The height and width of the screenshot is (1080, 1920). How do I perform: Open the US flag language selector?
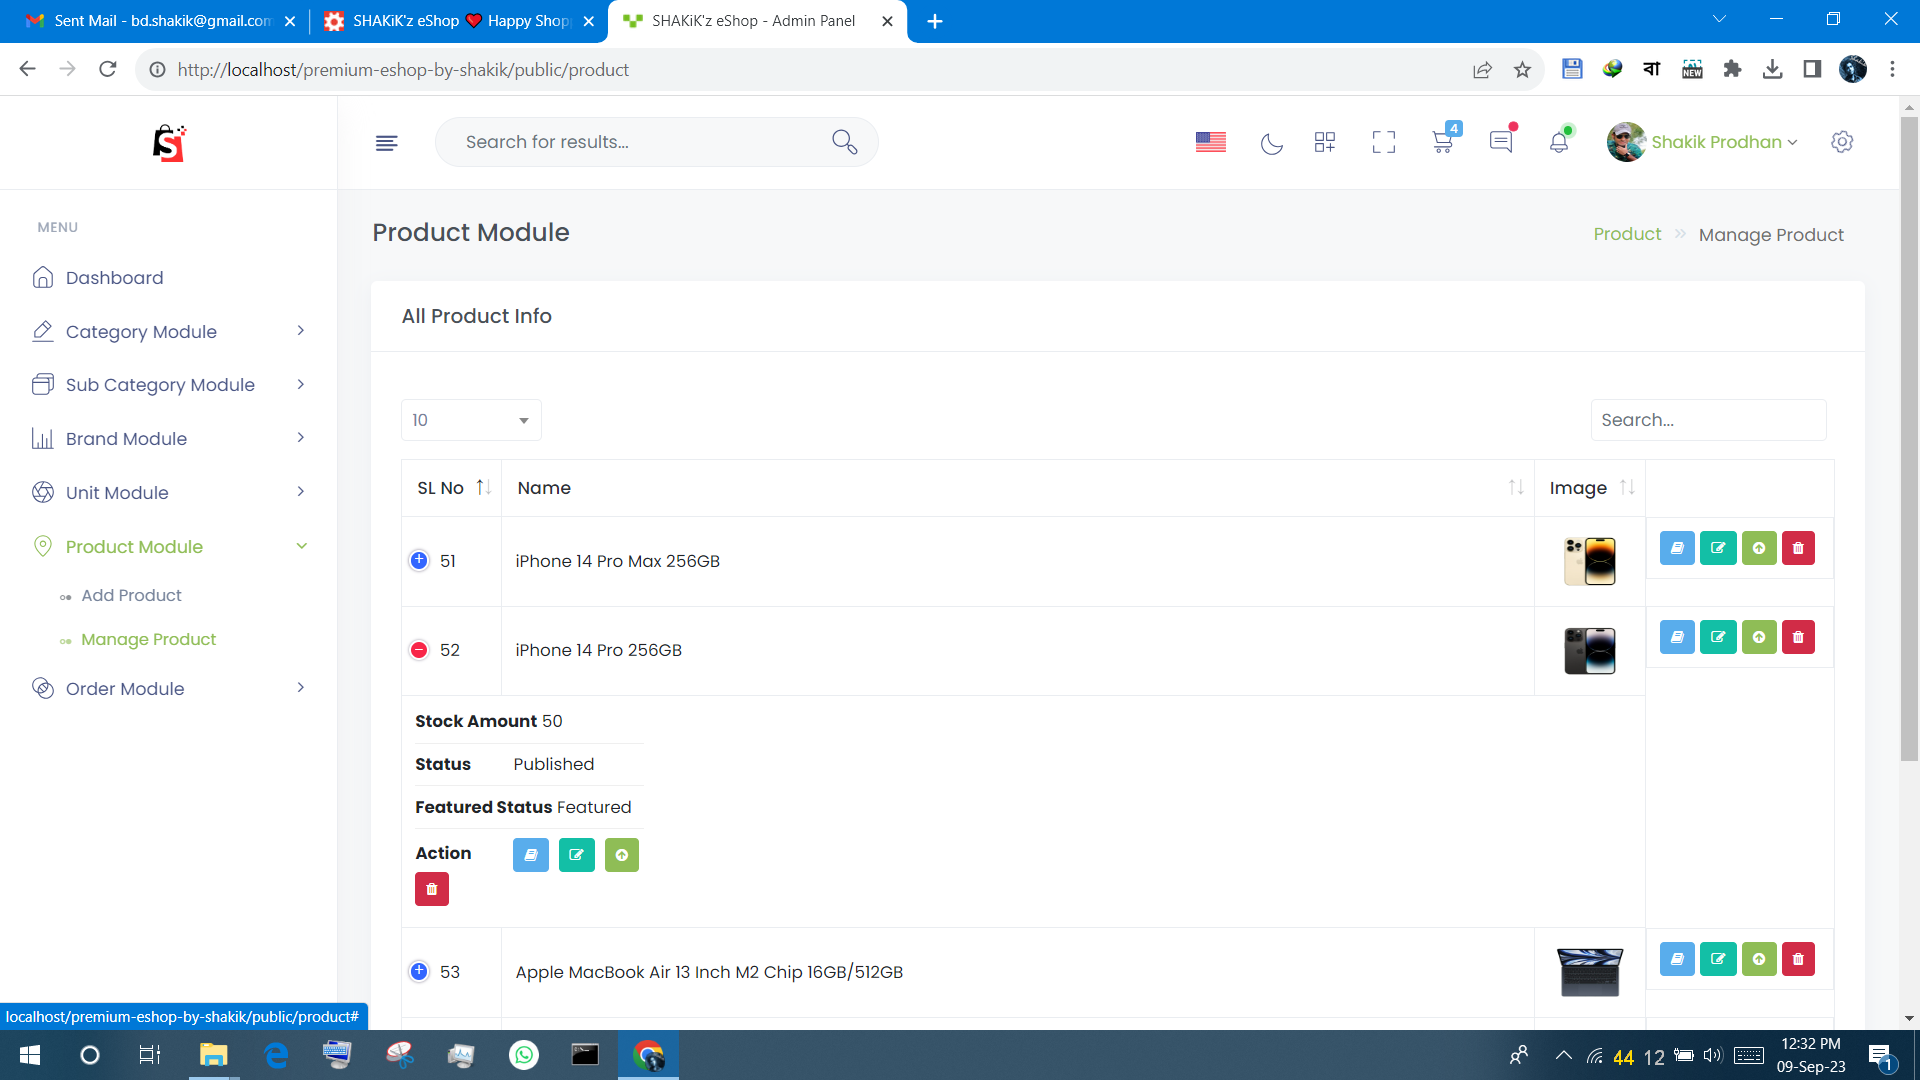point(1211,142)
